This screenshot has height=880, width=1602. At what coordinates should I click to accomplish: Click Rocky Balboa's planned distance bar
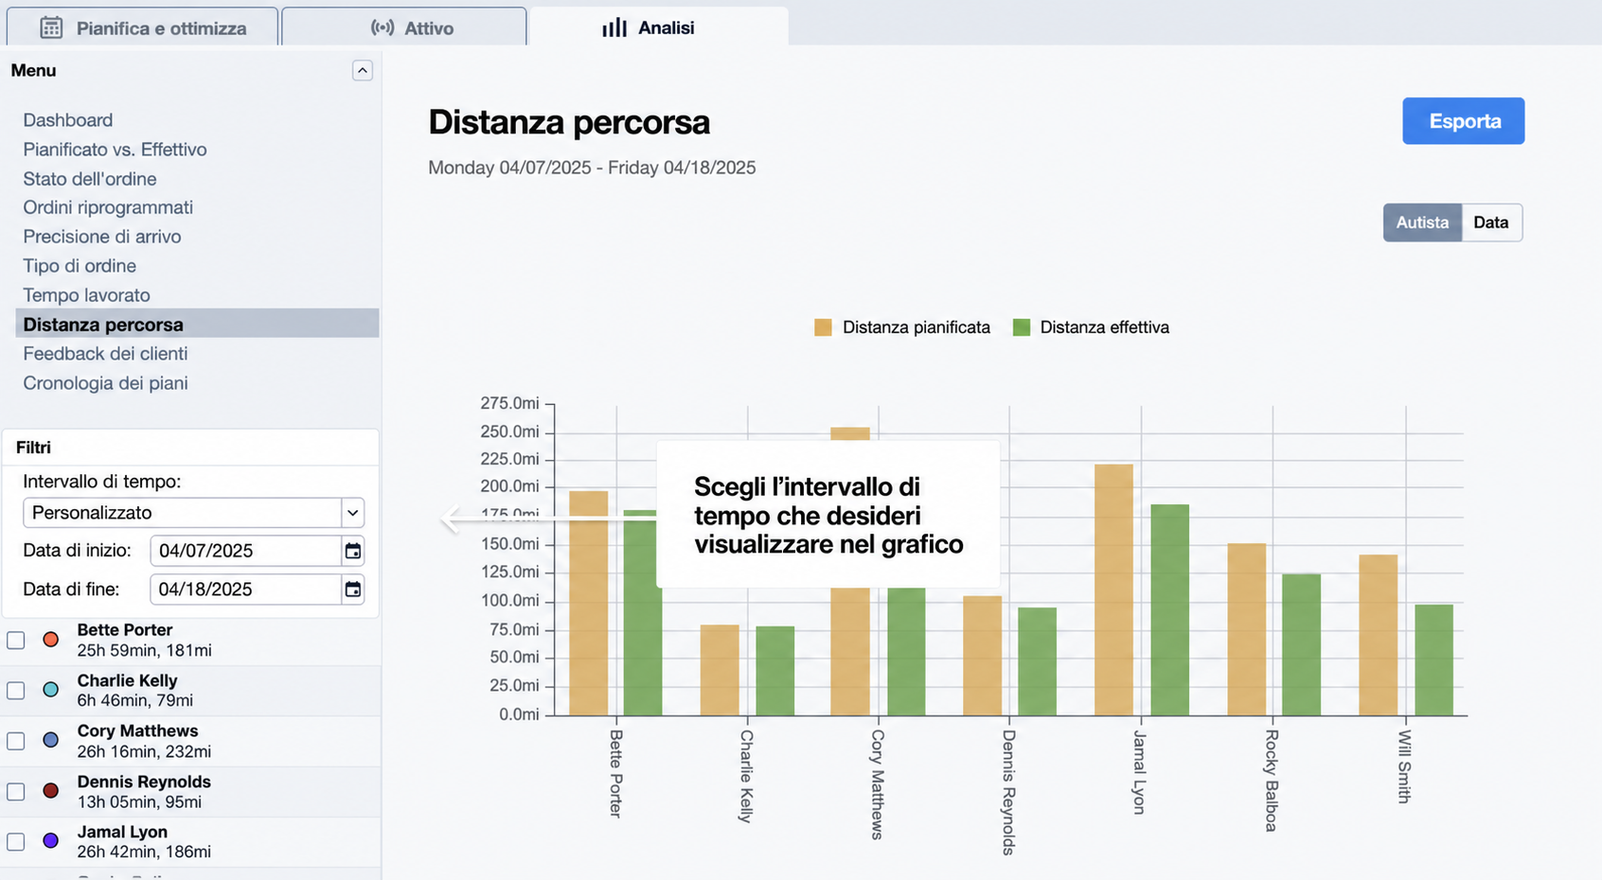(x=1246, y=630)
